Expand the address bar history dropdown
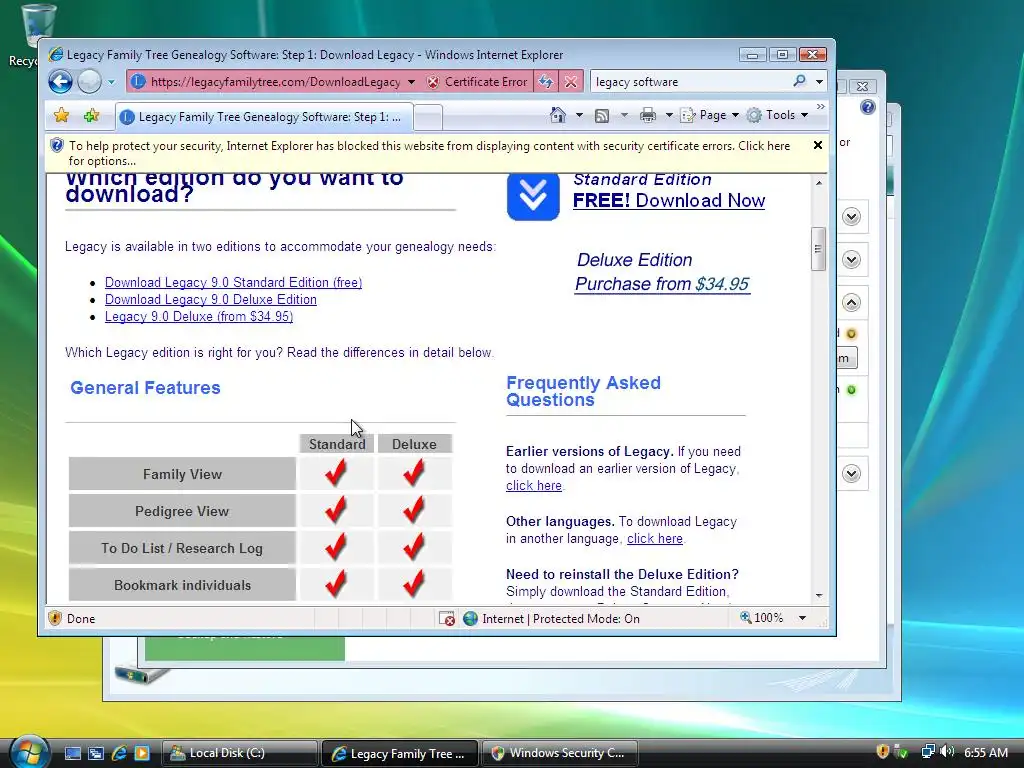 [411, 82]
